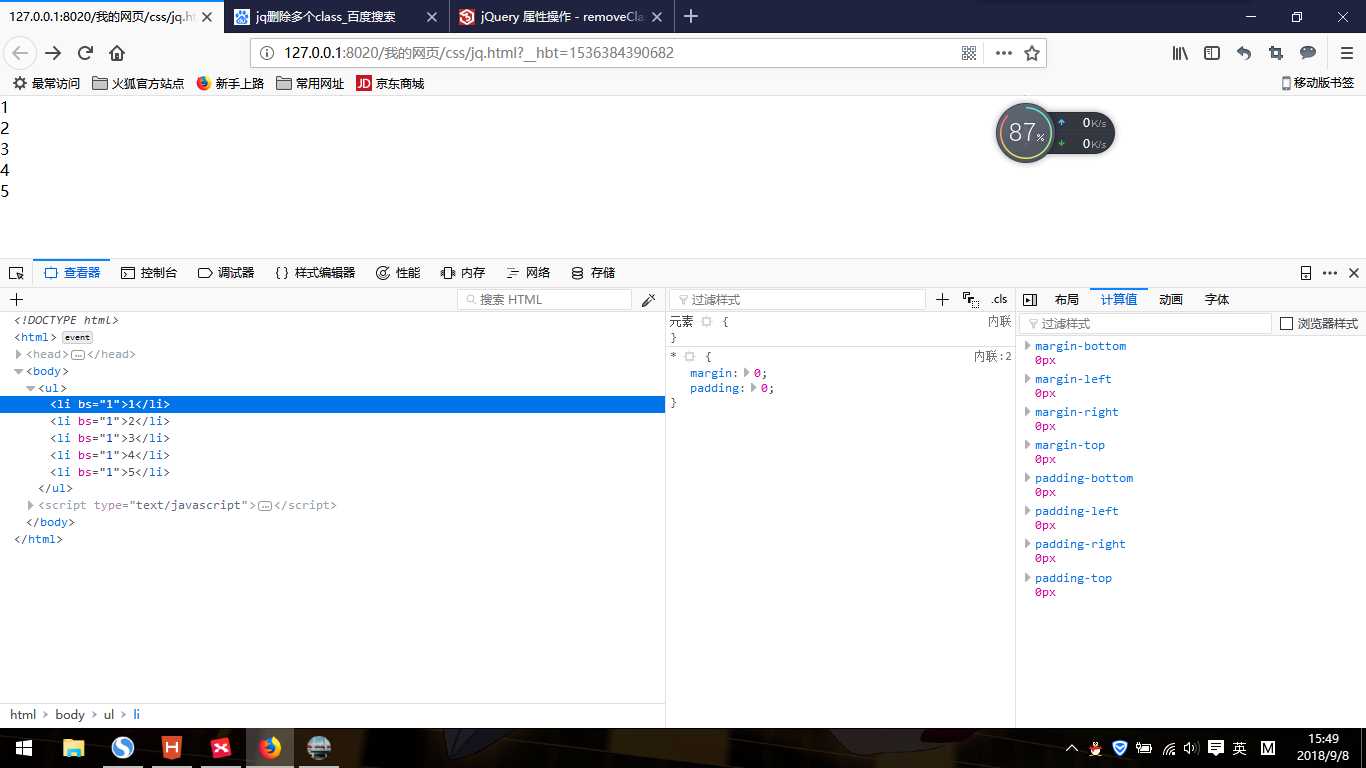Image resolution: width=1366 pixels, height=768 pixels.
Task: Click the event badge on html node
Action: [77, 338]
